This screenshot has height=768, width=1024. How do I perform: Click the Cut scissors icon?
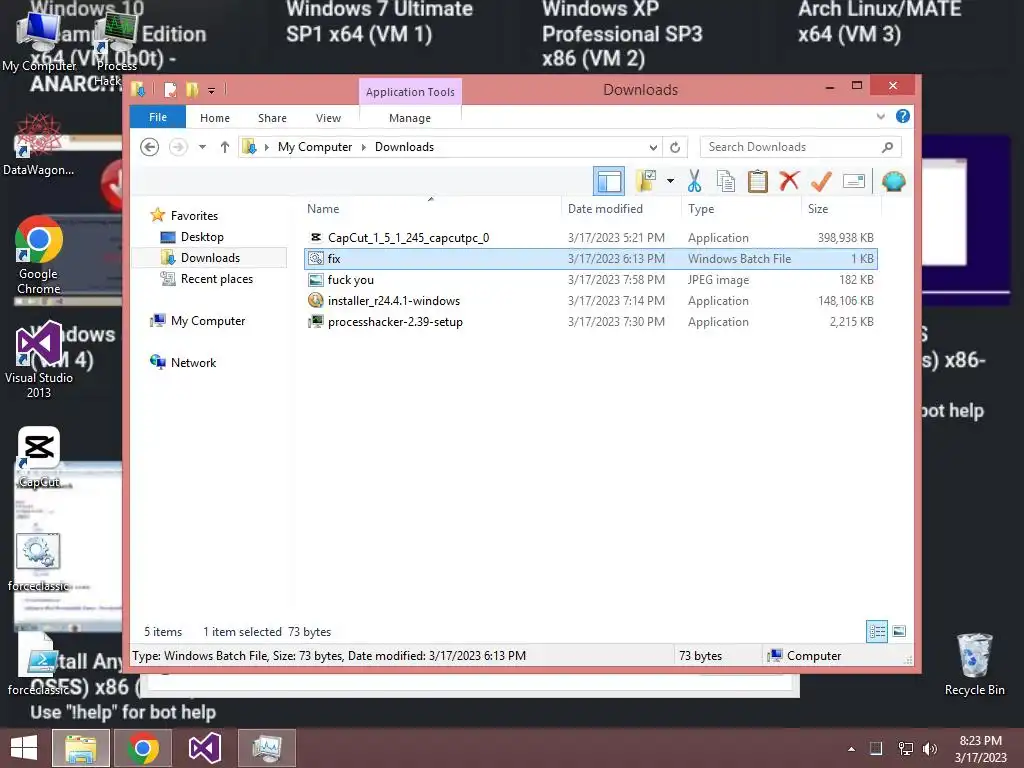pos(694,181)
